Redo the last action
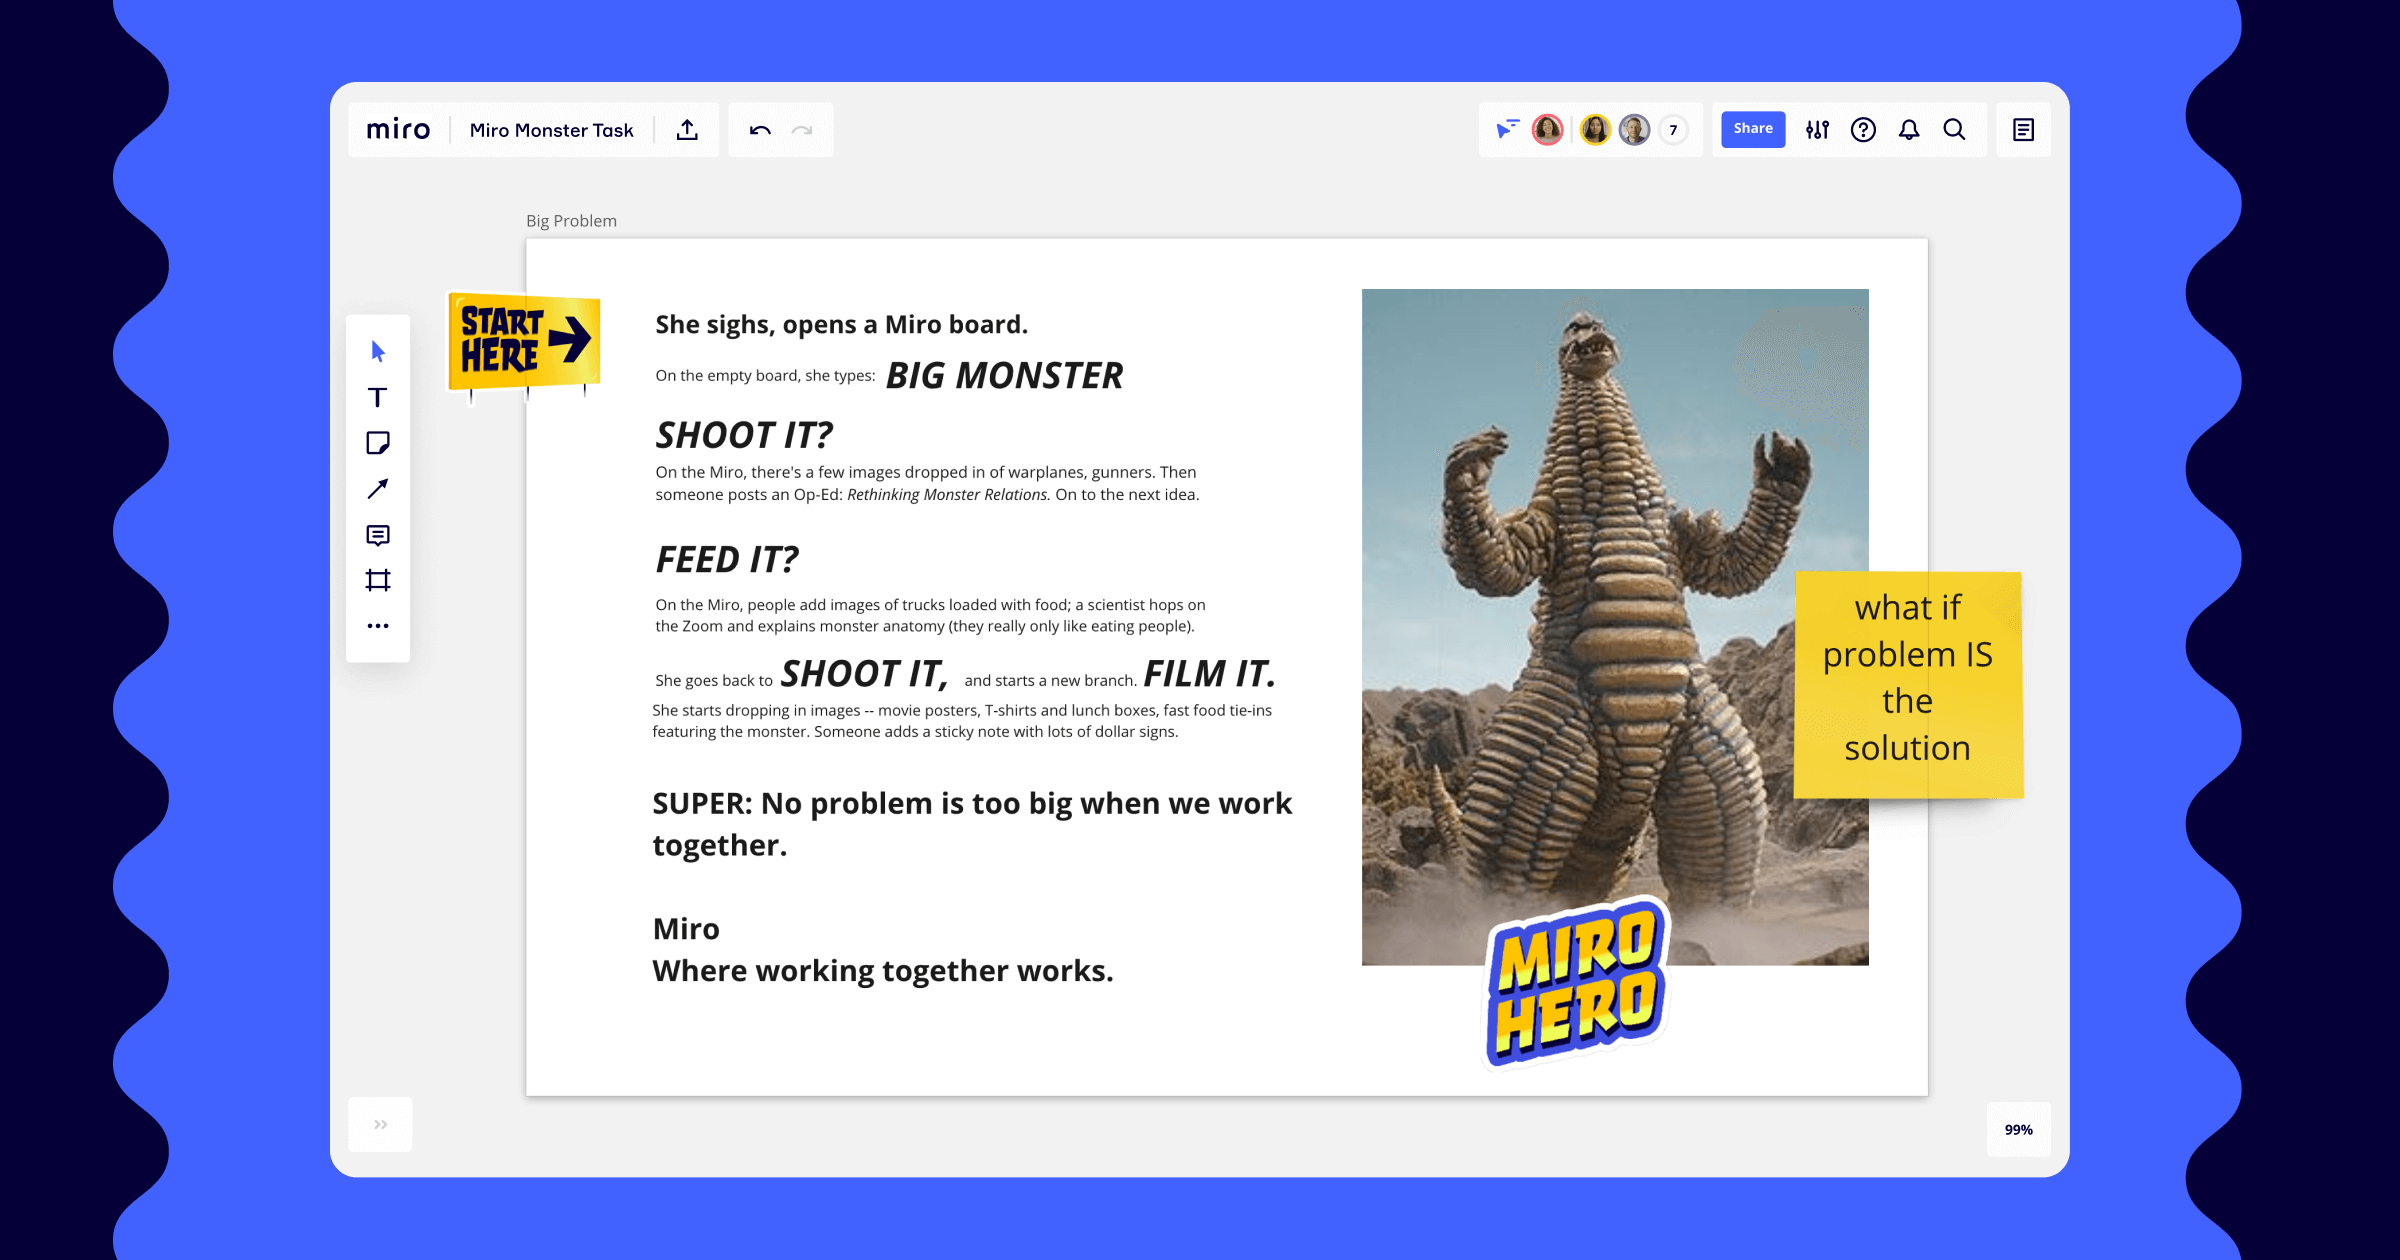 pyautogui.click(x=802, y=130)
